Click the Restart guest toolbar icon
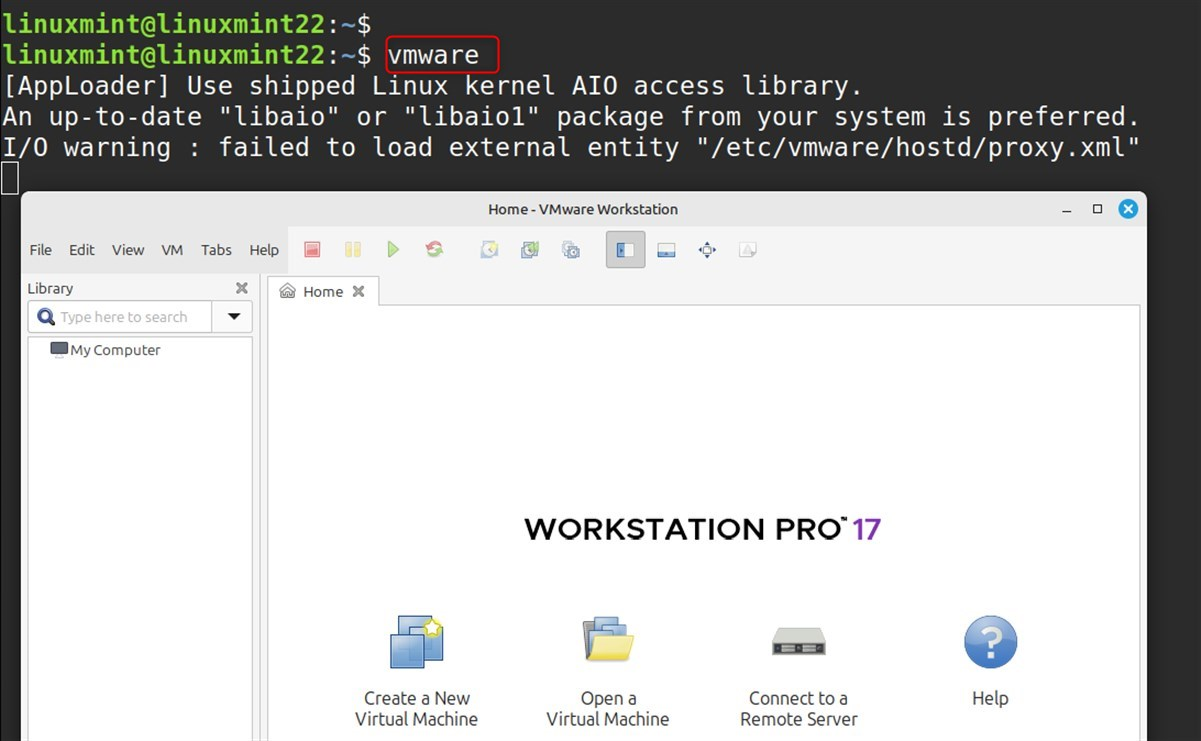Screen dimensions: 1201x741 pyautogui.click(x=434, y=250)
